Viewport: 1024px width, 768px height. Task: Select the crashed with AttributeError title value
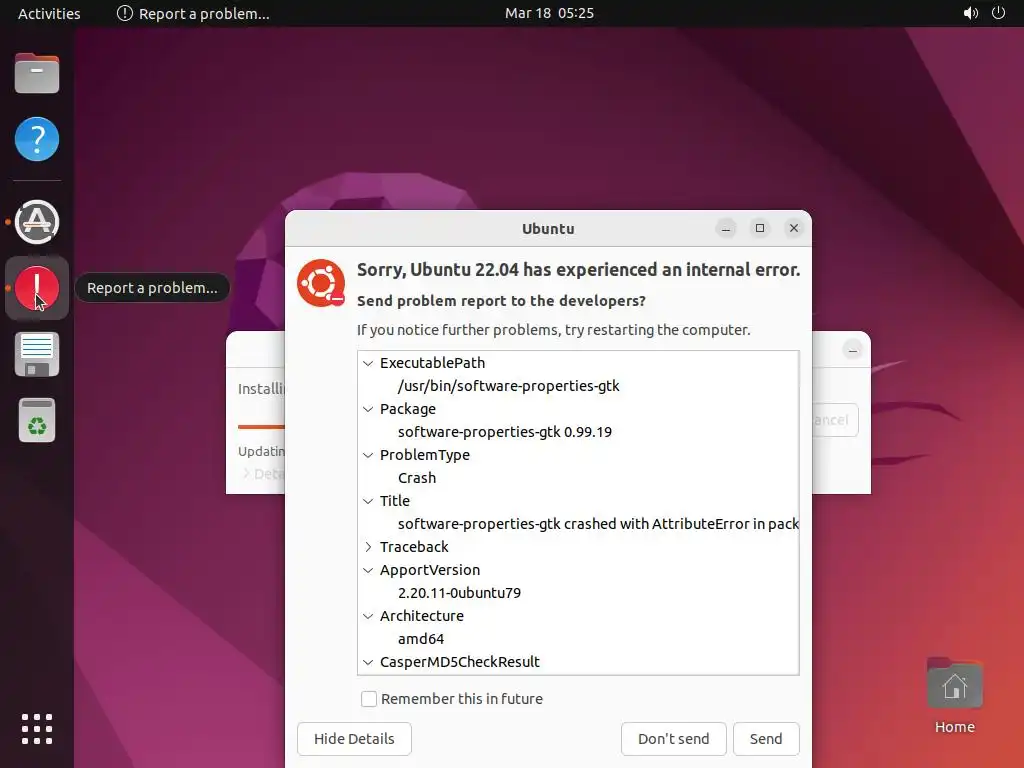(598, 524)
